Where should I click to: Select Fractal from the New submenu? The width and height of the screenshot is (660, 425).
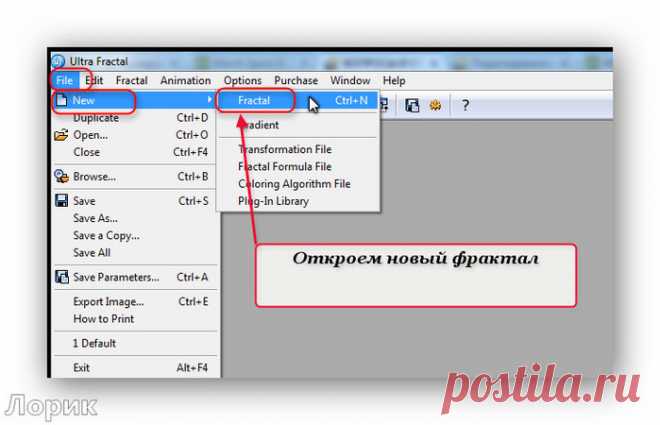click(x=254, y=101)
